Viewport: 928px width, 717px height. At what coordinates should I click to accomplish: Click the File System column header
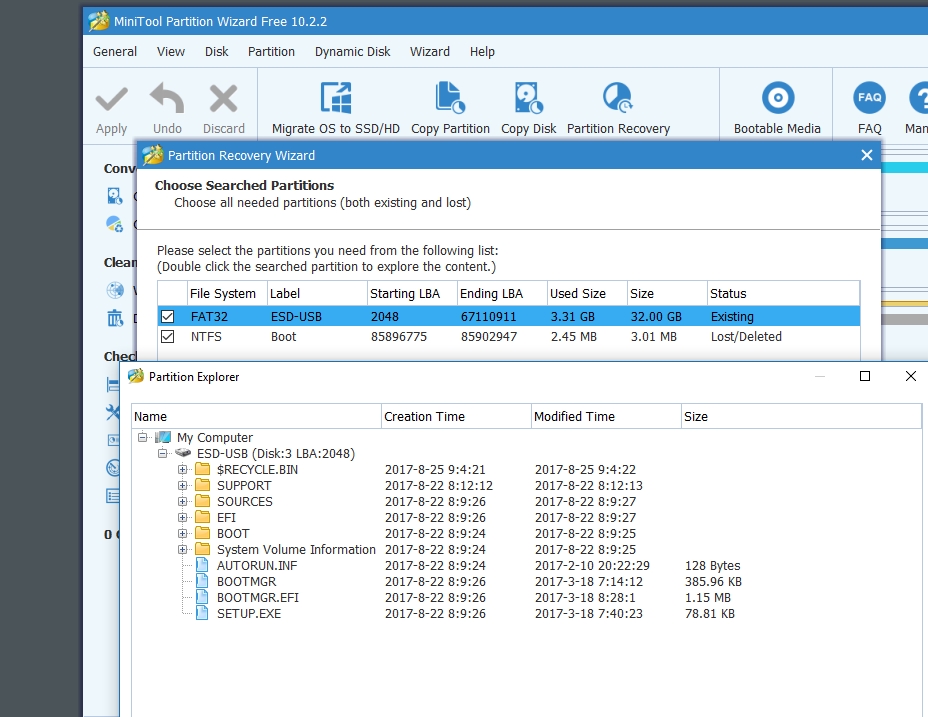click(x=227, y=294)
